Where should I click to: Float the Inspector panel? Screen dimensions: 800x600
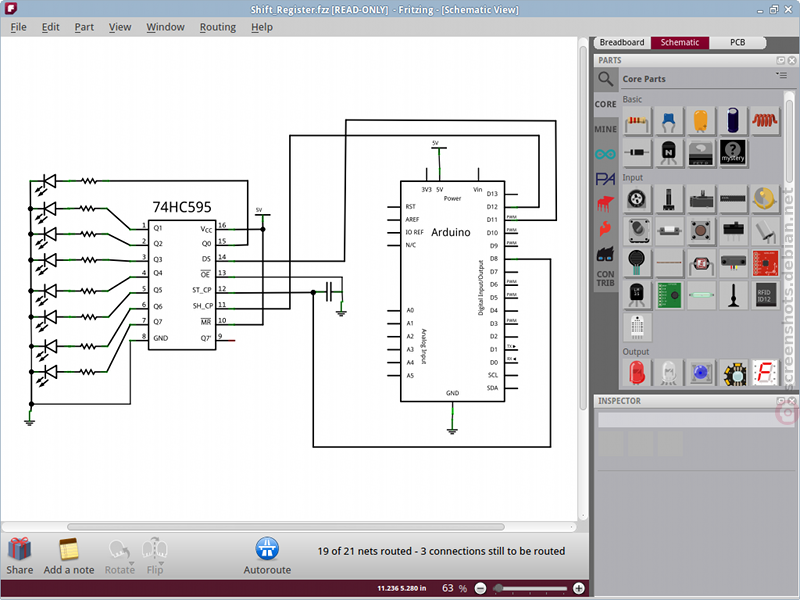tap(781, 401)
